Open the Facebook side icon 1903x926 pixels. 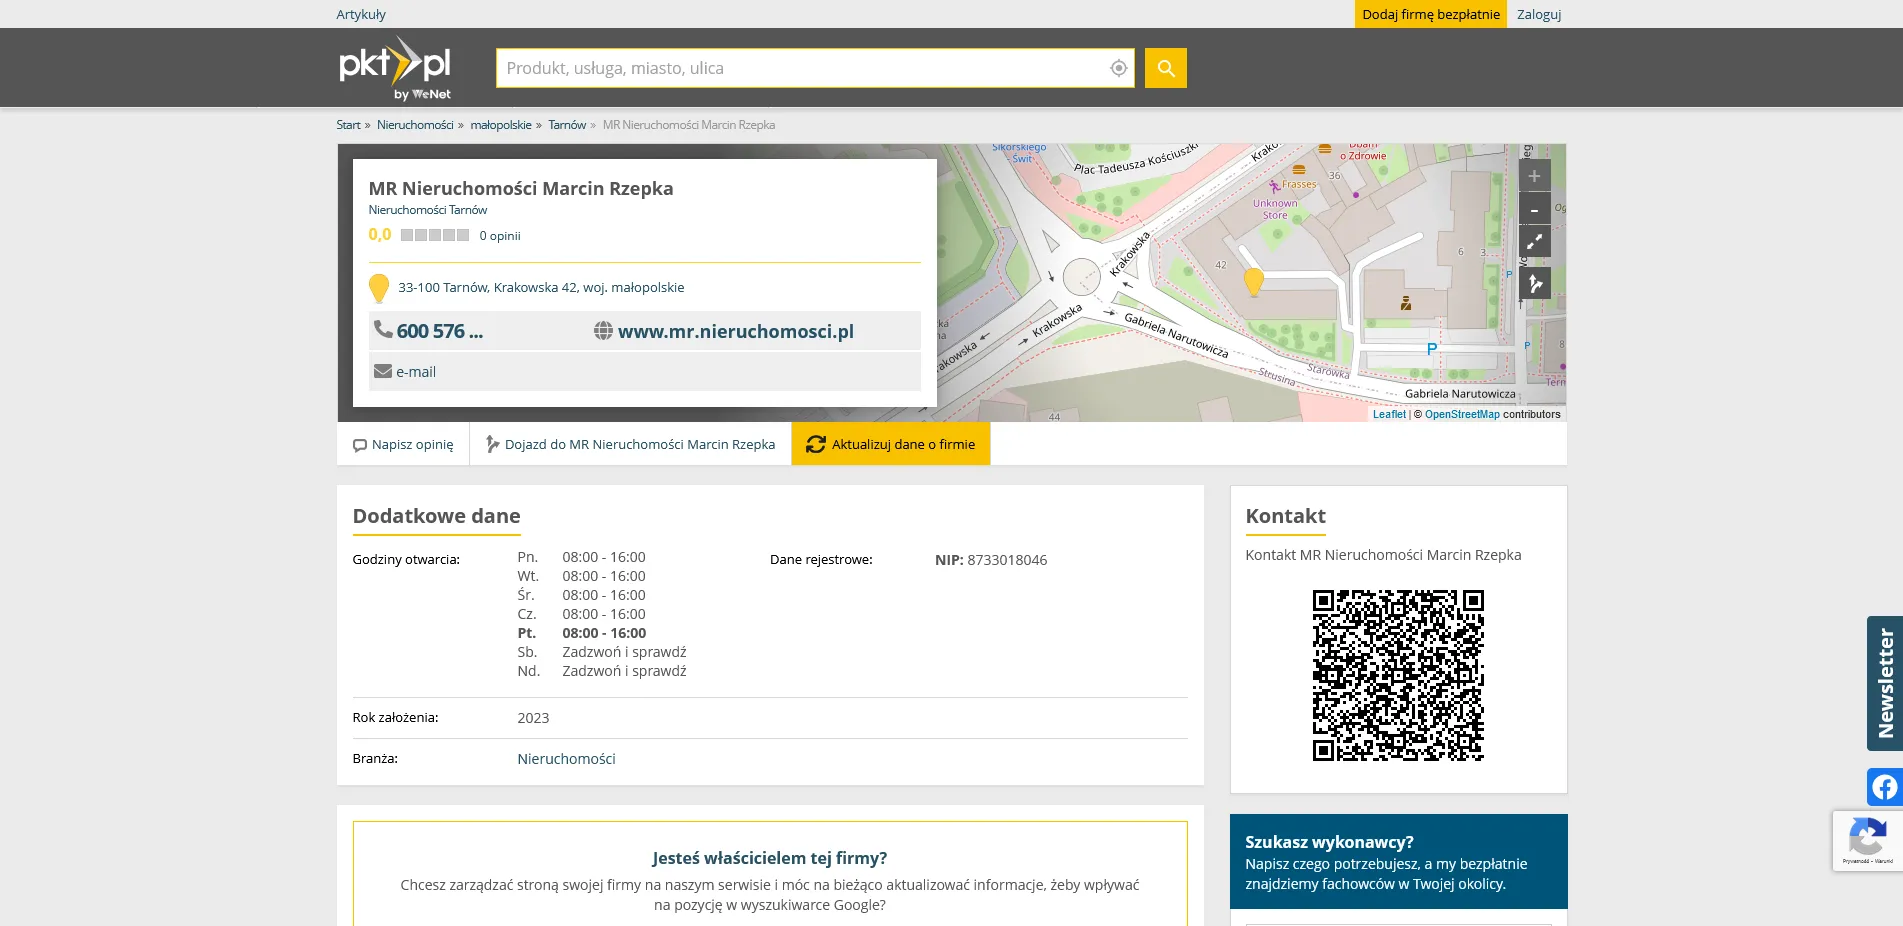(x=1884, y=787)
